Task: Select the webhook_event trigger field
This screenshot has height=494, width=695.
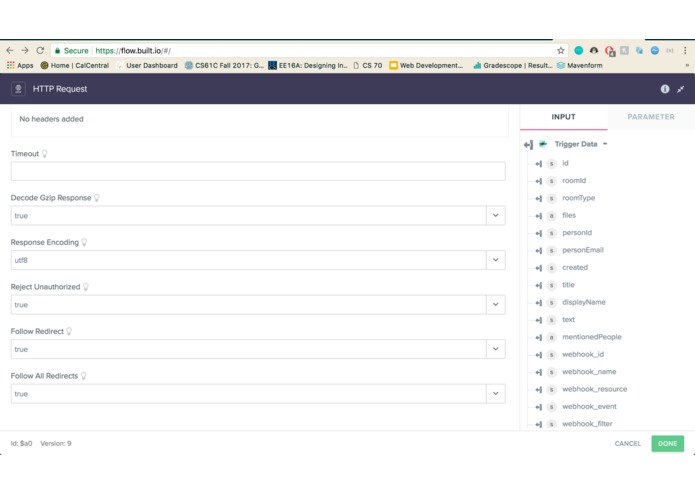Action: click(589, 406)
